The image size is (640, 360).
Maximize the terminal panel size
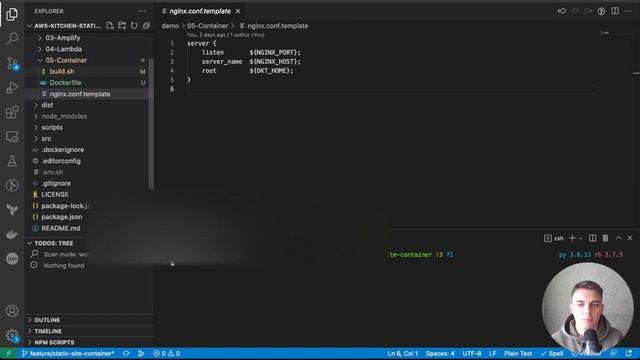click(x=619, y=238)
